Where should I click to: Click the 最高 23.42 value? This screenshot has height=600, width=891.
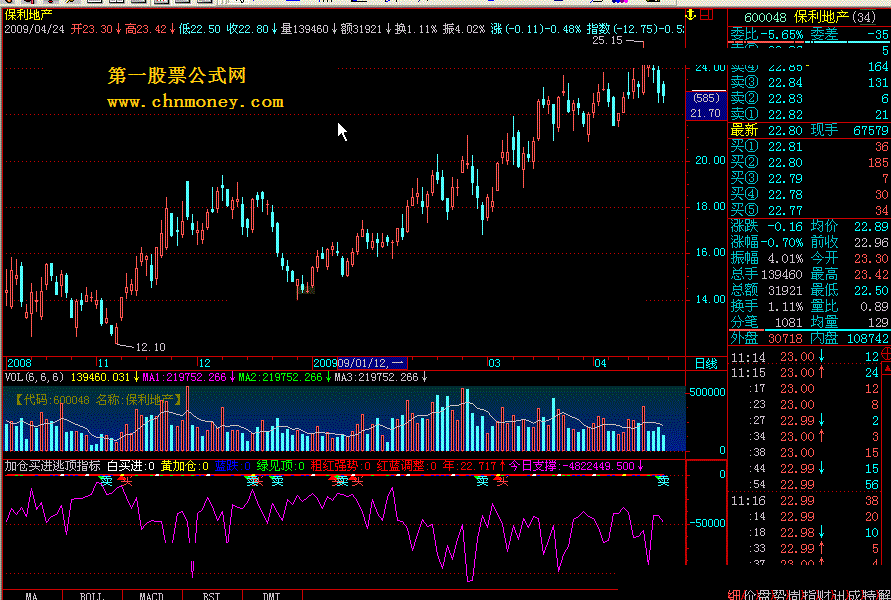pyautogui.click(x=850, y=274)
